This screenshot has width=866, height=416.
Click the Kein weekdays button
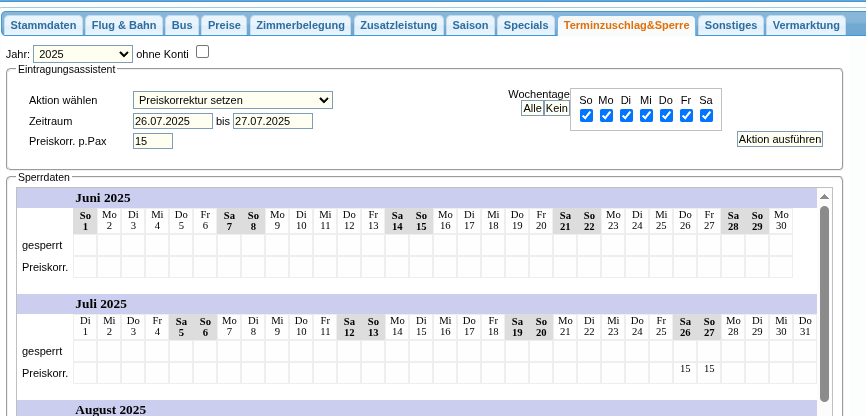557,108
